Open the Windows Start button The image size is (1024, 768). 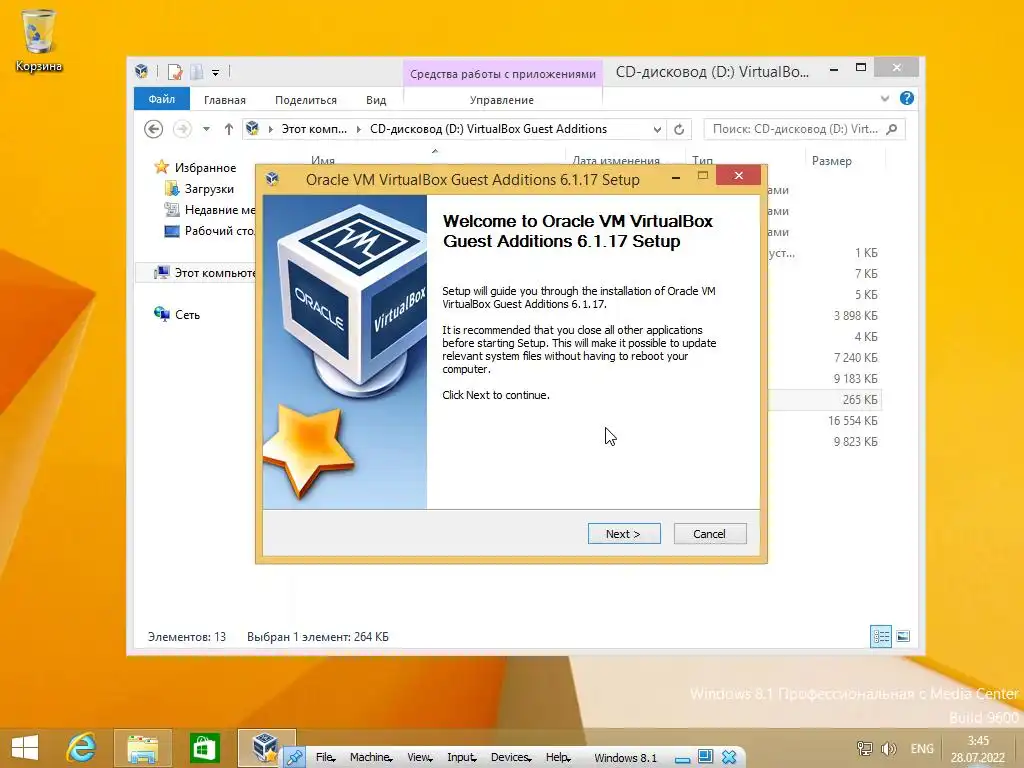(24, 748)
